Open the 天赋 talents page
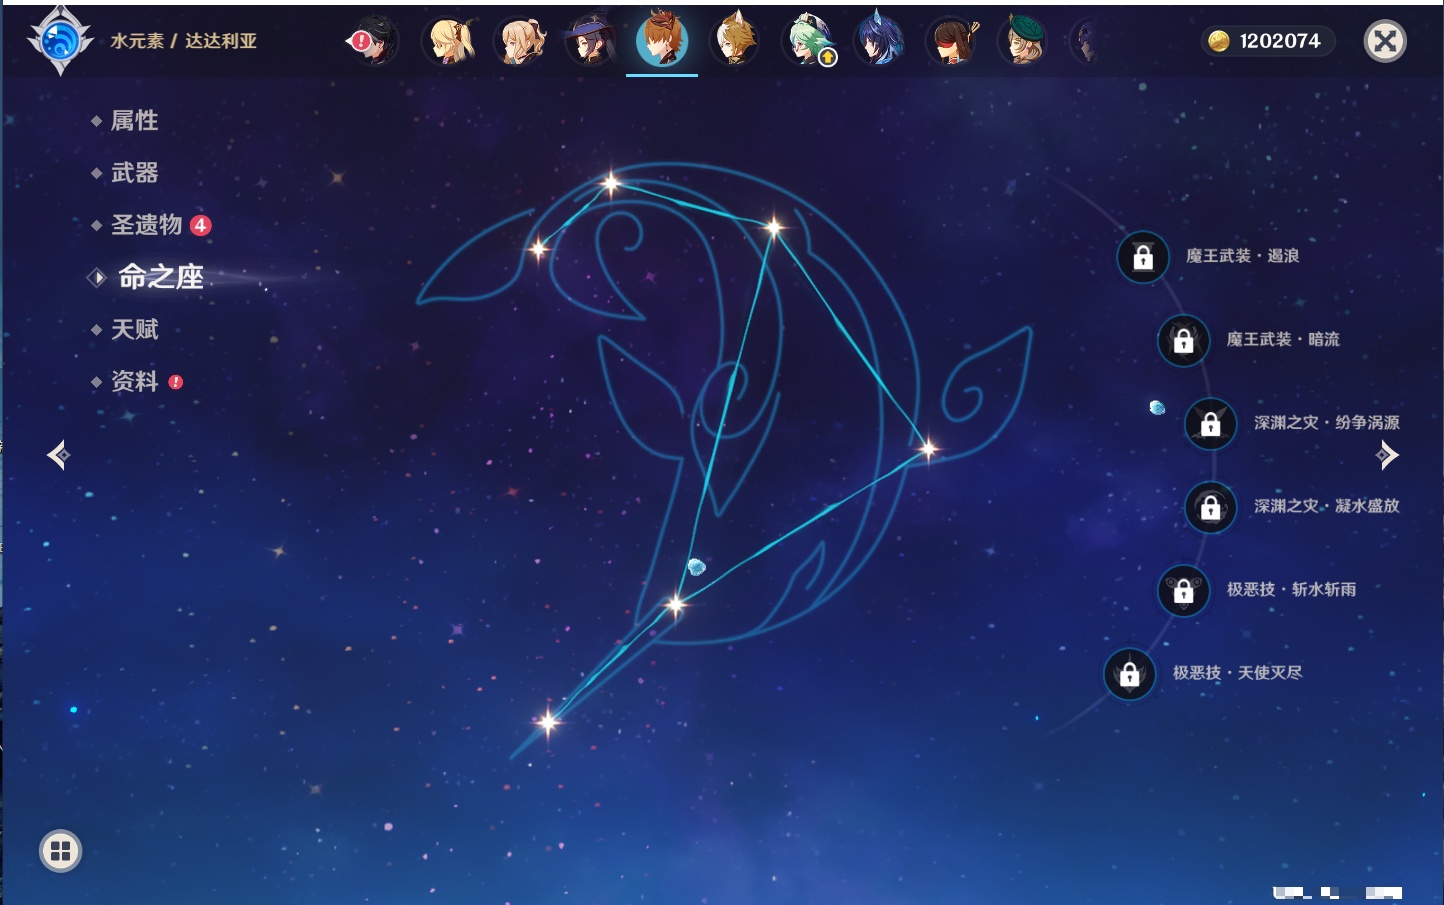Image resolution: width=1444 pixels, height=905 pixels. tap(134, 329)
